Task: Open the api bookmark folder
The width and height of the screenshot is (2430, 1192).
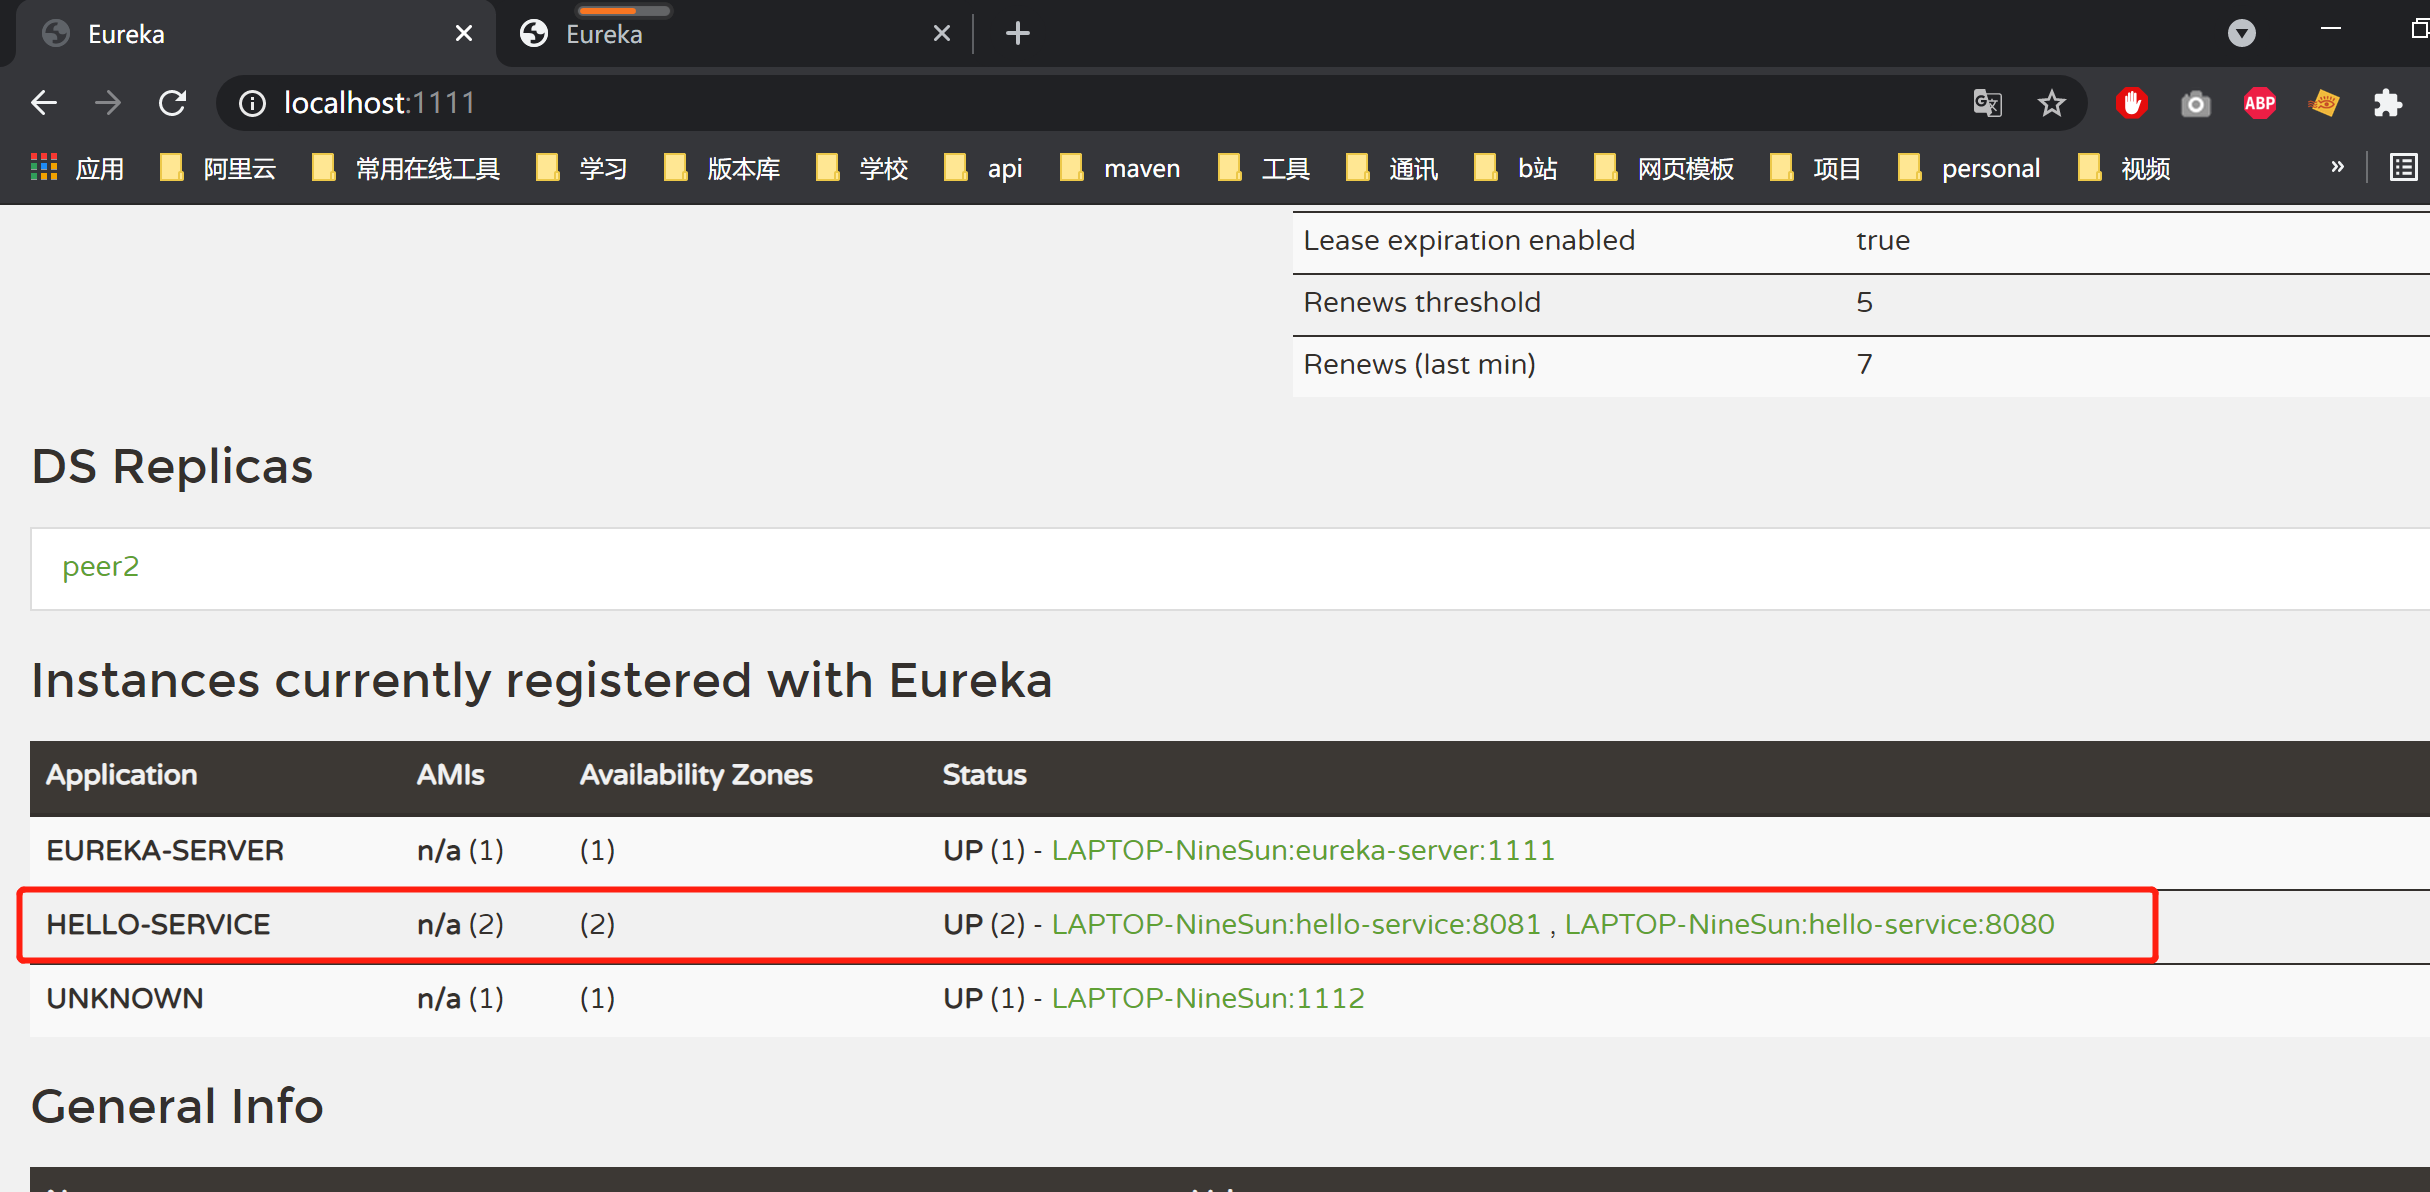Action: (x=983, y=168)
